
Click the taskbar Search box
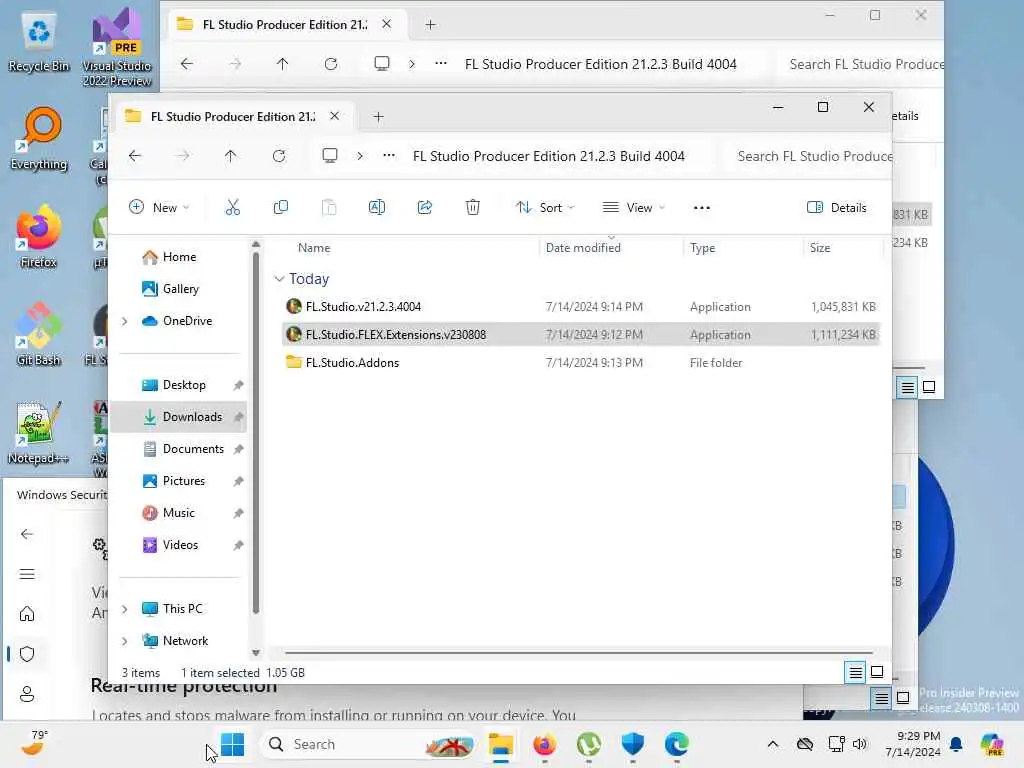[x=368, y=744]
